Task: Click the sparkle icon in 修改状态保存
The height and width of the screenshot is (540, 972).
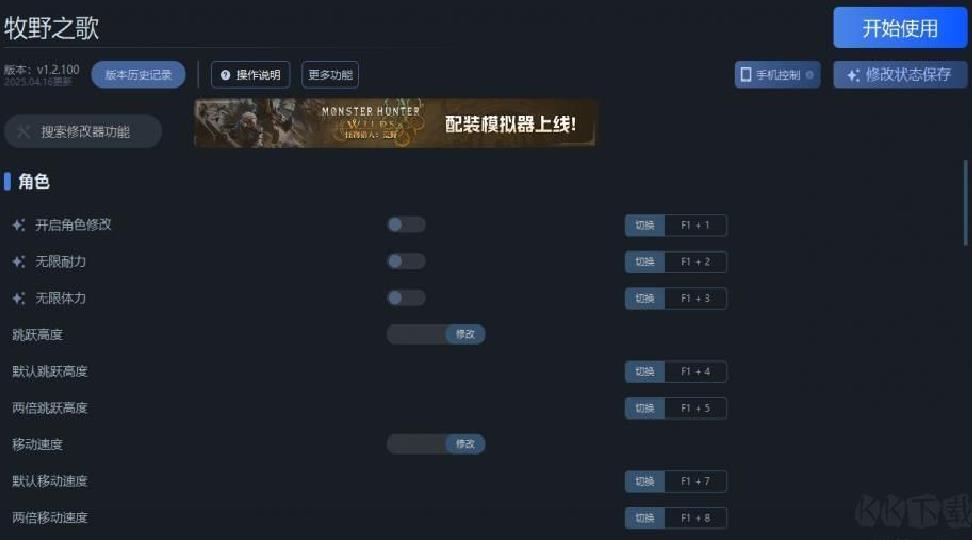Action: tap(854, 75)
